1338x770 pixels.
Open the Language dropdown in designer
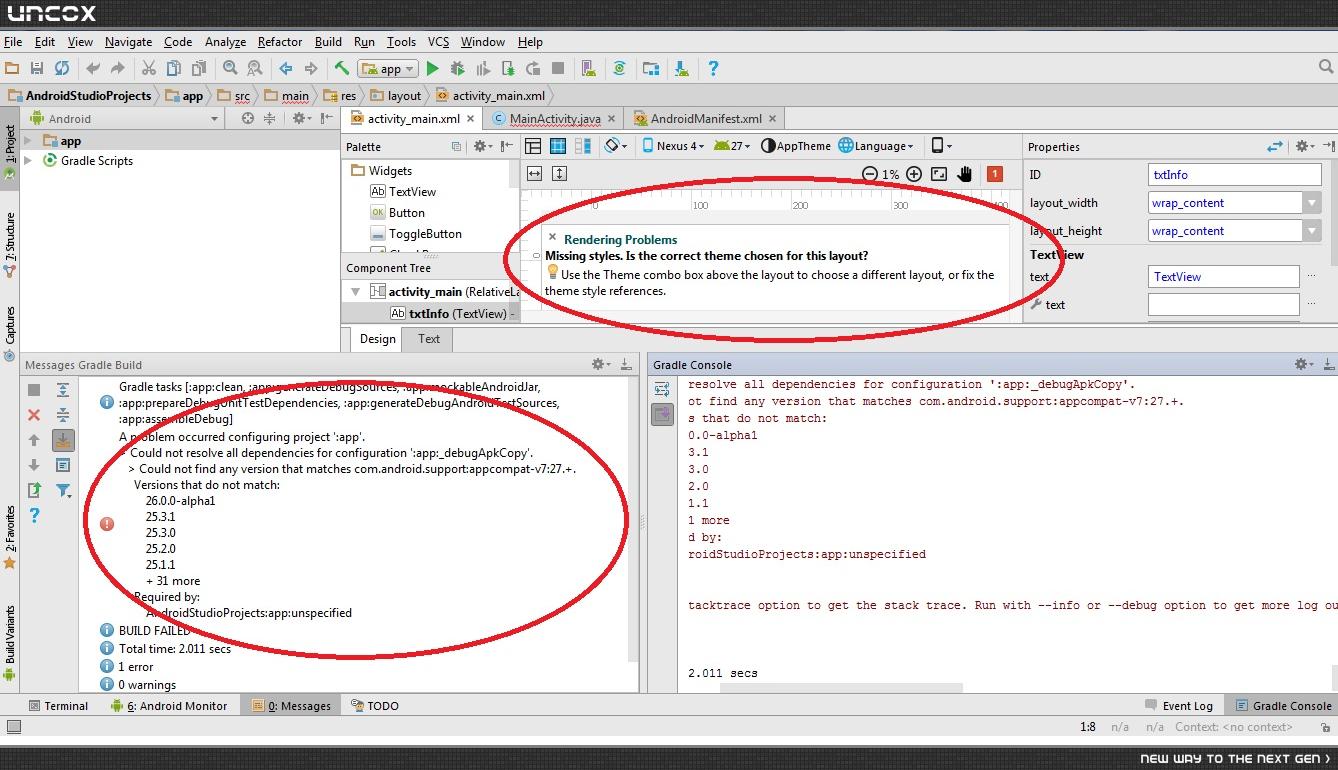877,146
